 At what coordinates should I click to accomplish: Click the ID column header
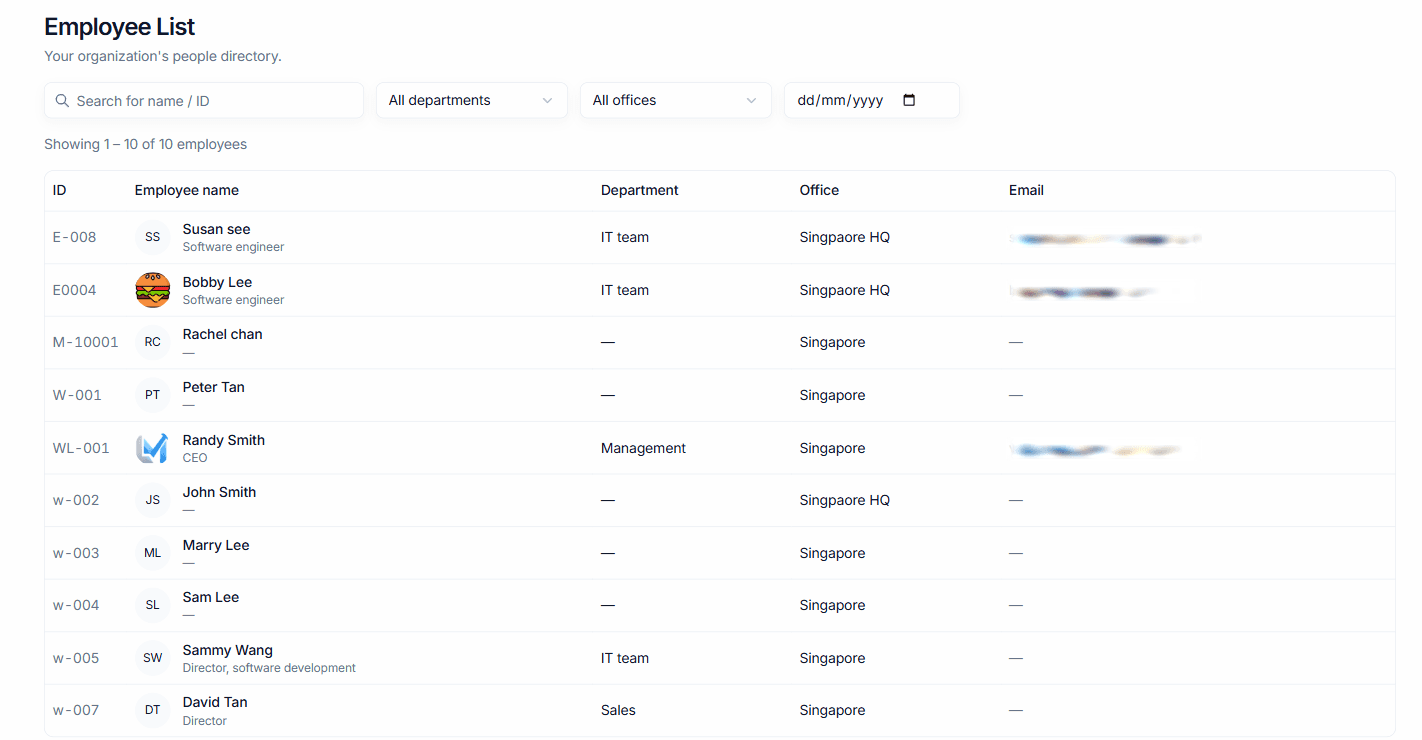coord(60,190)
